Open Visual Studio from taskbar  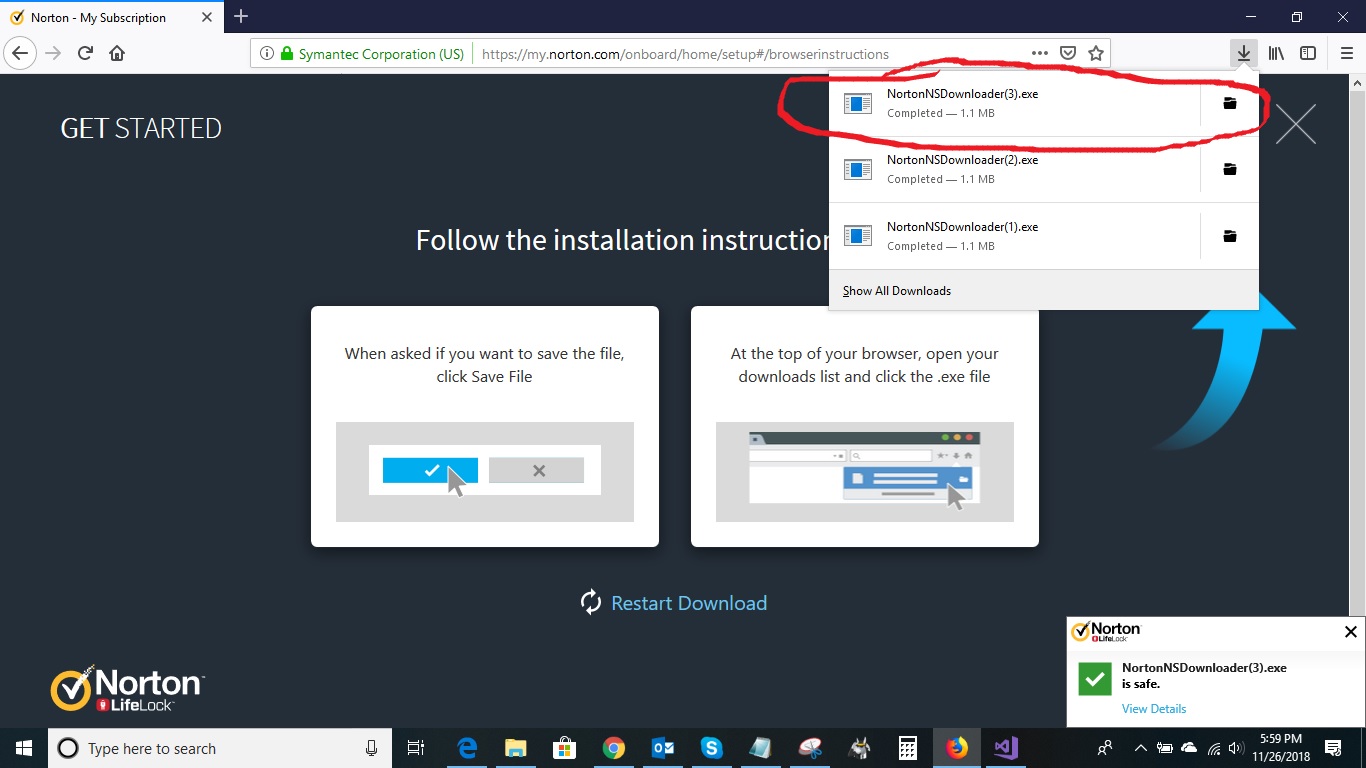(x=1006, y=748)
